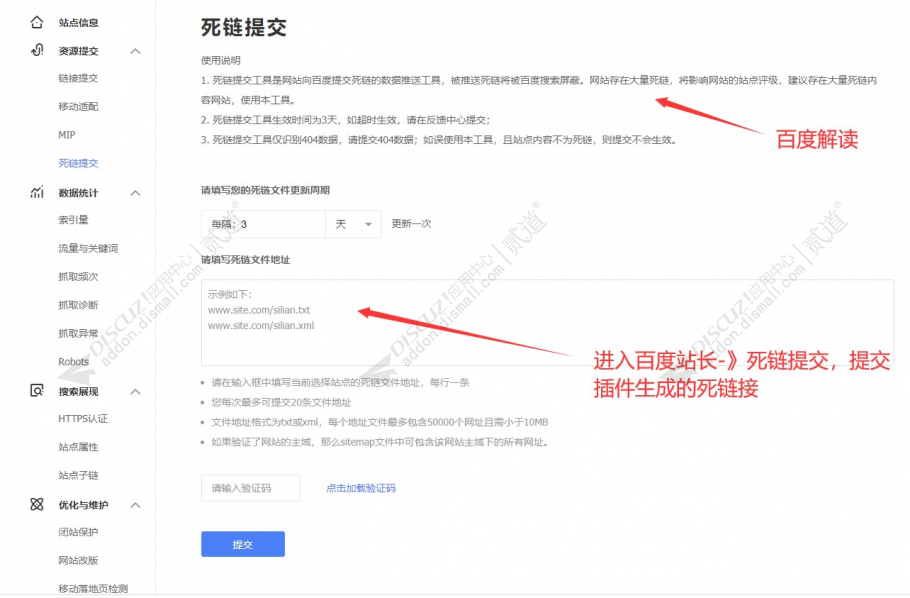Viewport: 910px width, 598px height.
Task: Open 闭站保护 in the sidebar
Action: (x=78, y=532)
